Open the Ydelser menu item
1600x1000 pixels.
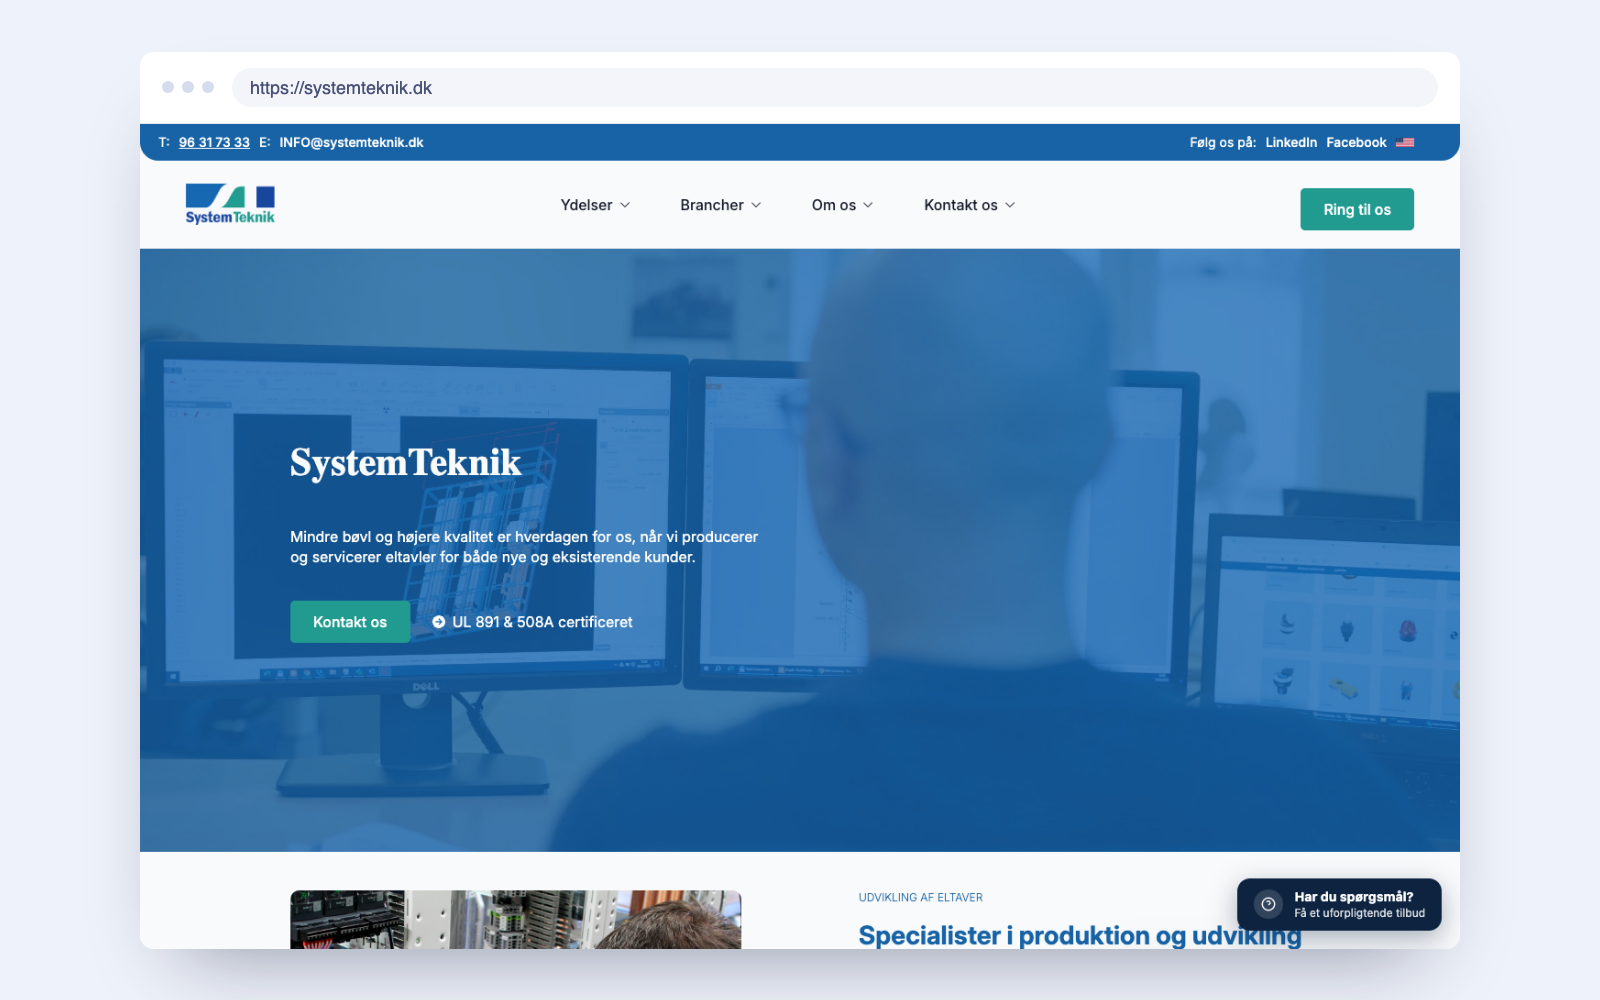click(x=586, y=205)
